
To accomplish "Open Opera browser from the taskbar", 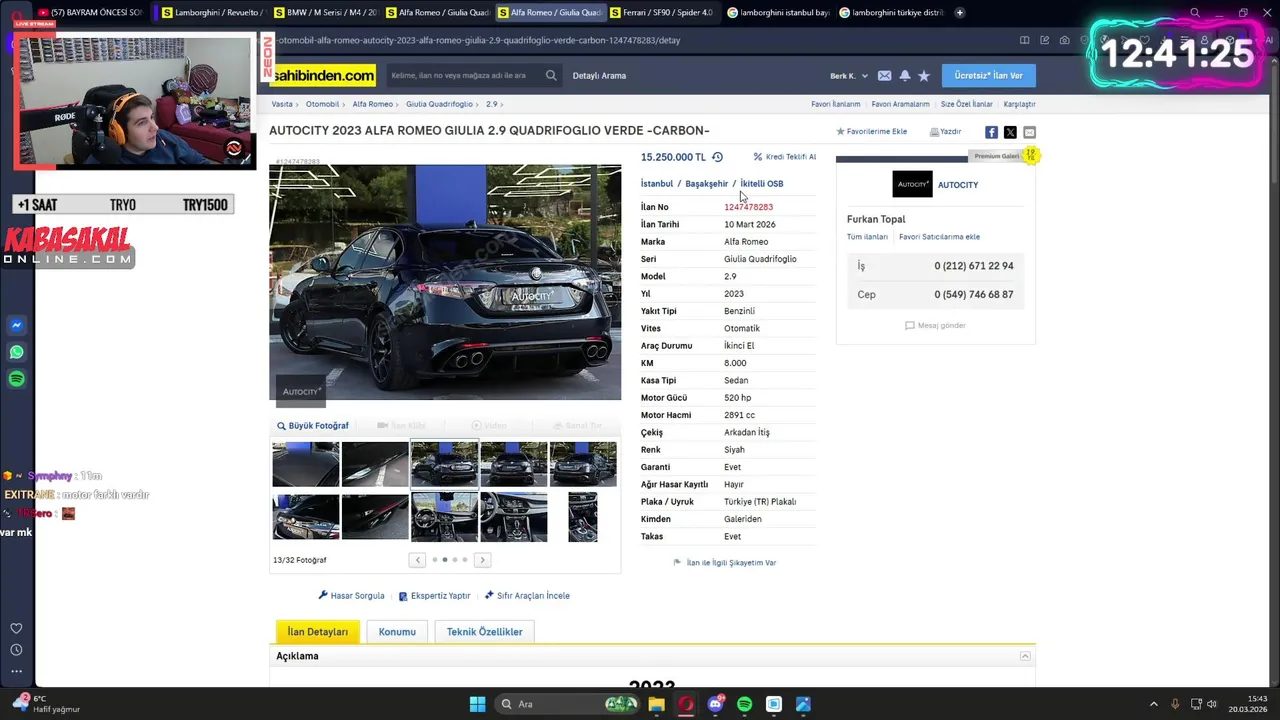I will (x=685, y=704).
